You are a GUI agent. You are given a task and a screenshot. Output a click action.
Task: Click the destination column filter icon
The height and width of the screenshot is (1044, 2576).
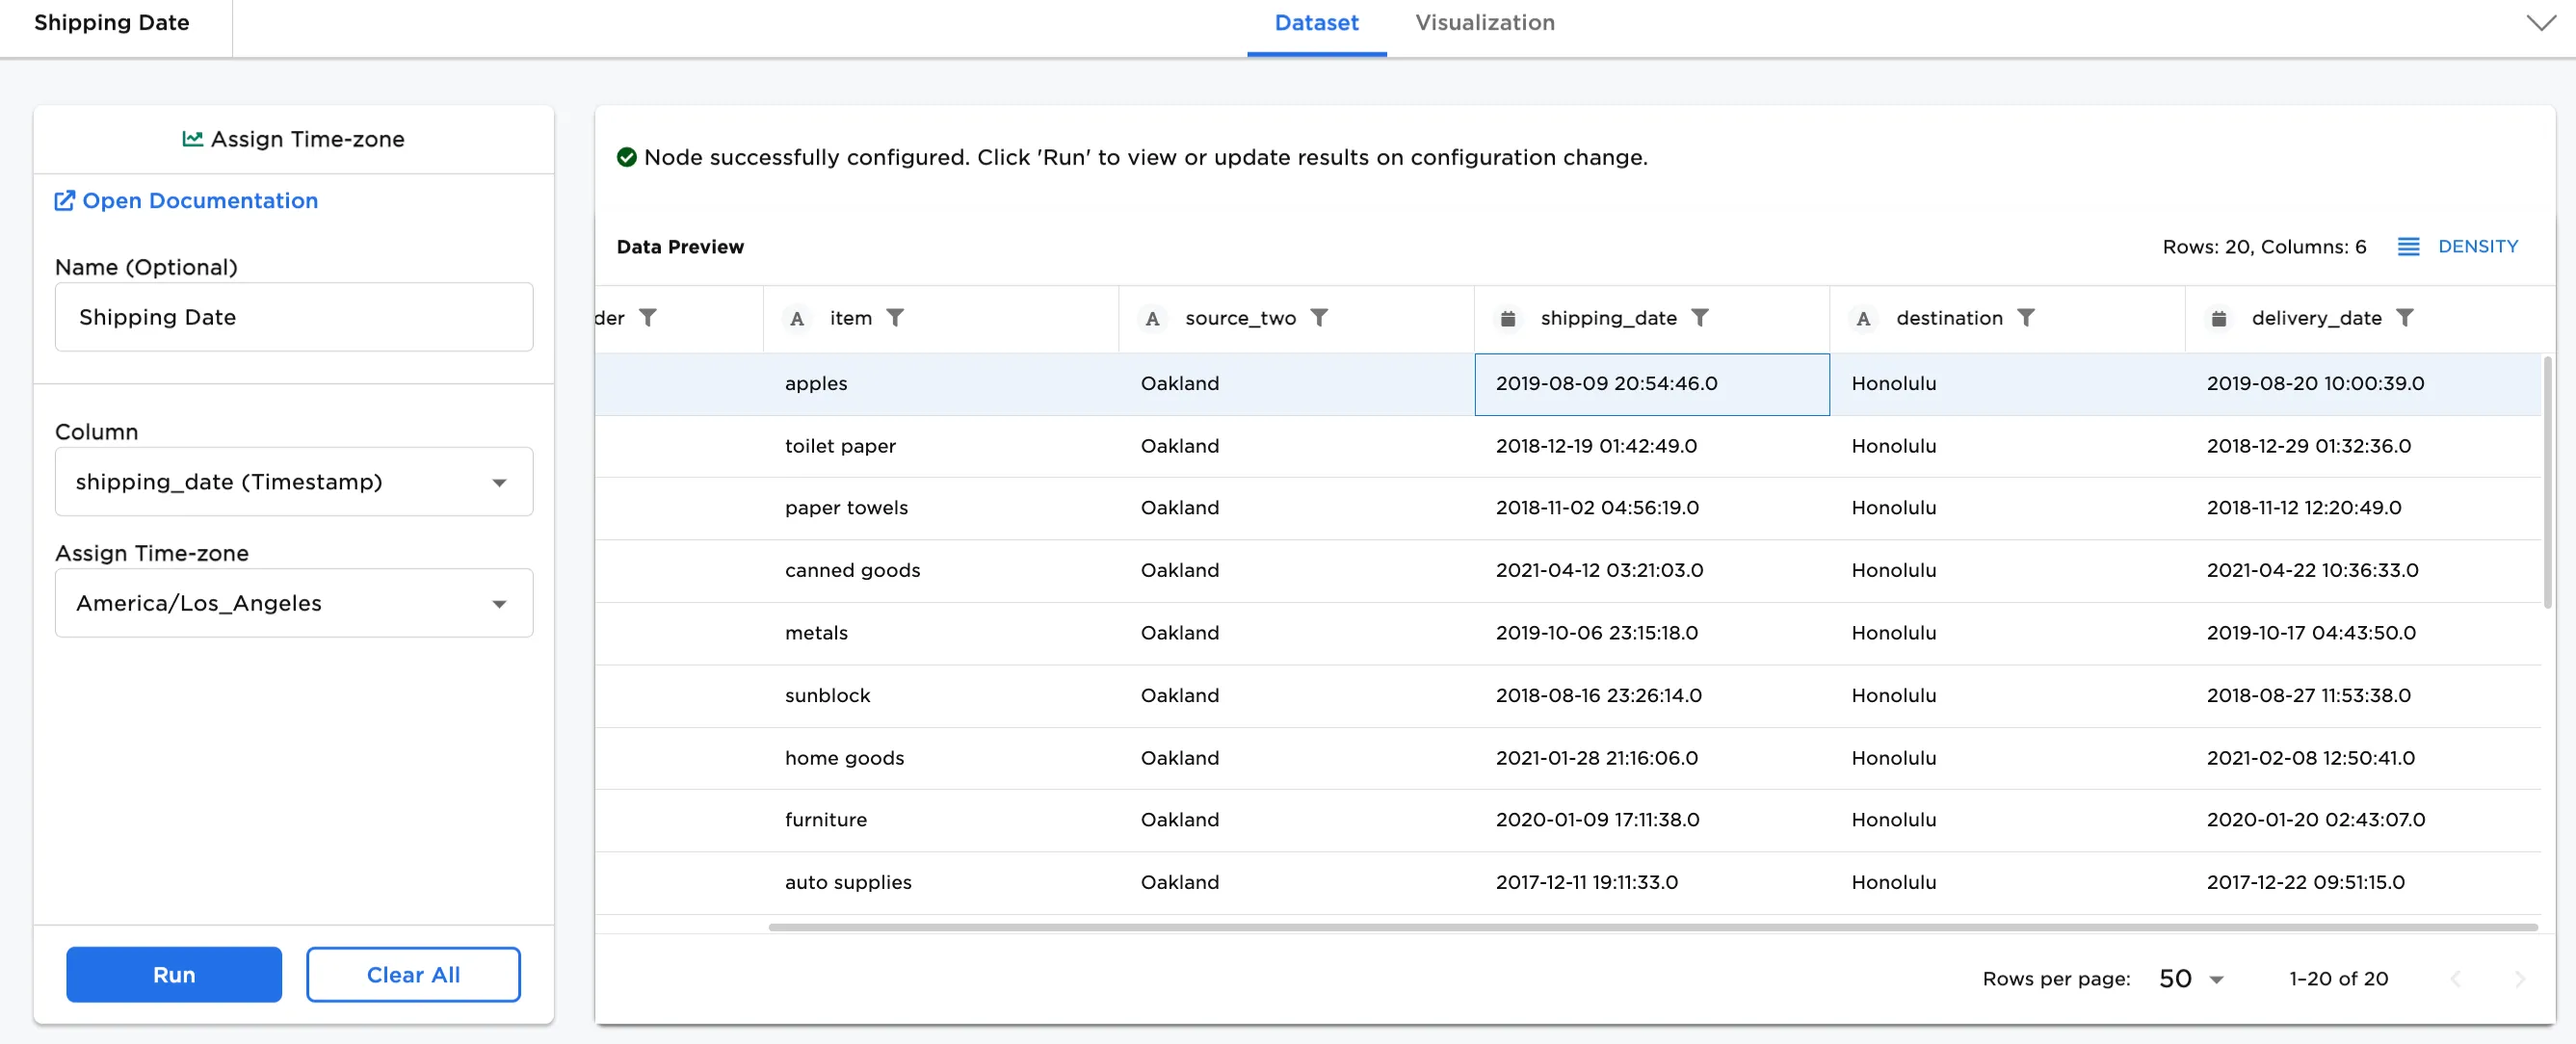(x=2025, y=318)
